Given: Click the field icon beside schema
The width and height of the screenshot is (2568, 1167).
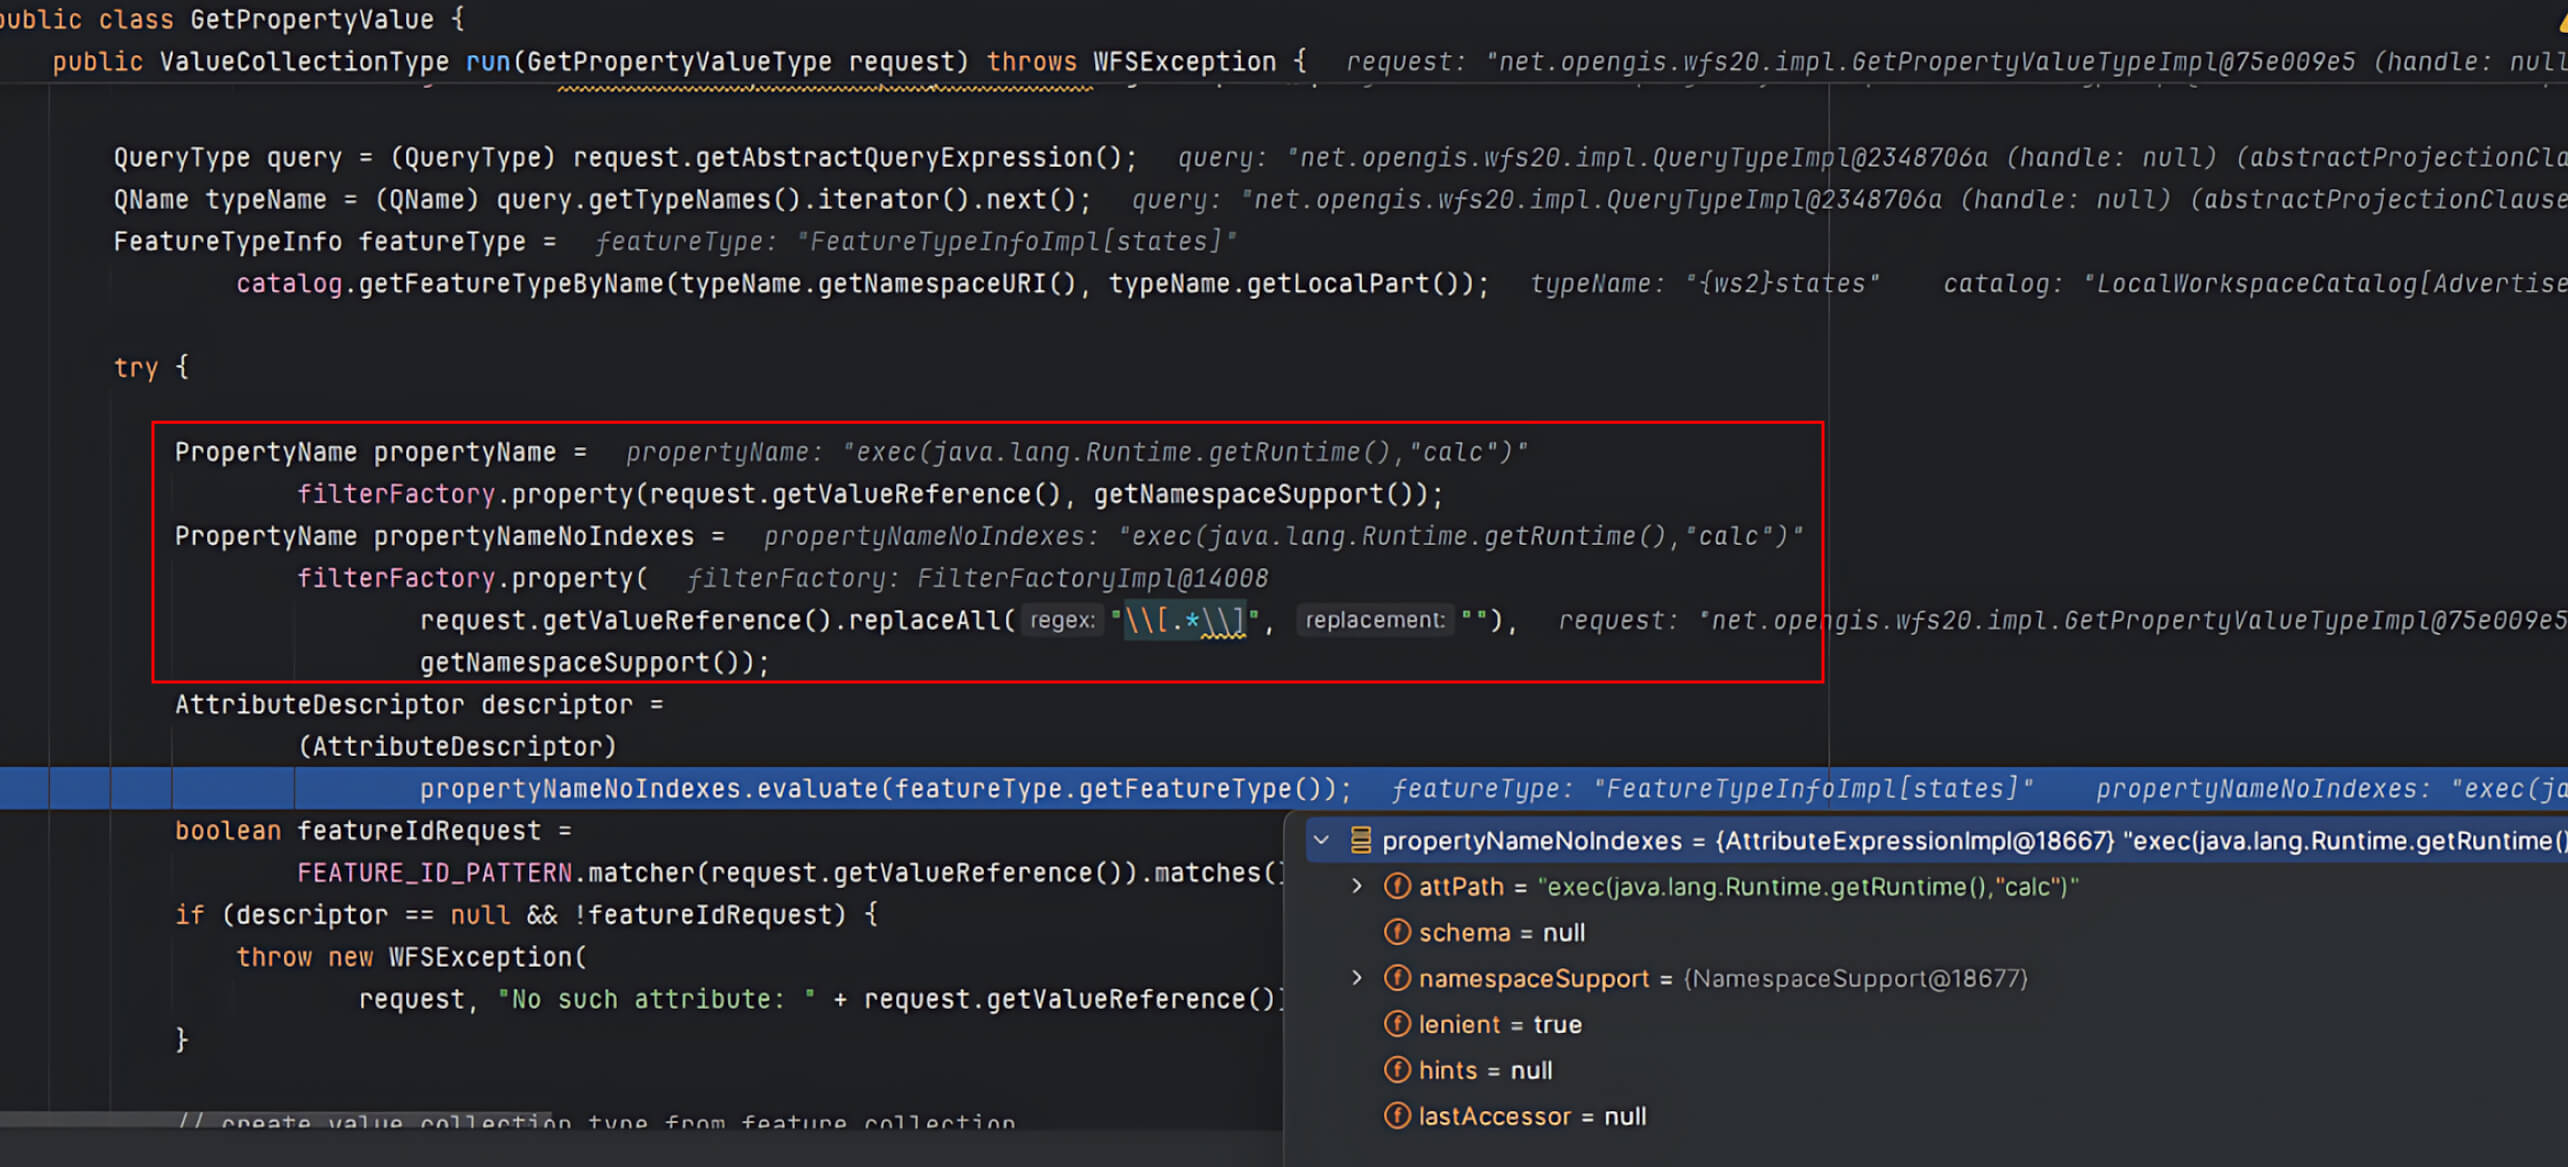Looking at the screenshot, I should [1397, 932].
